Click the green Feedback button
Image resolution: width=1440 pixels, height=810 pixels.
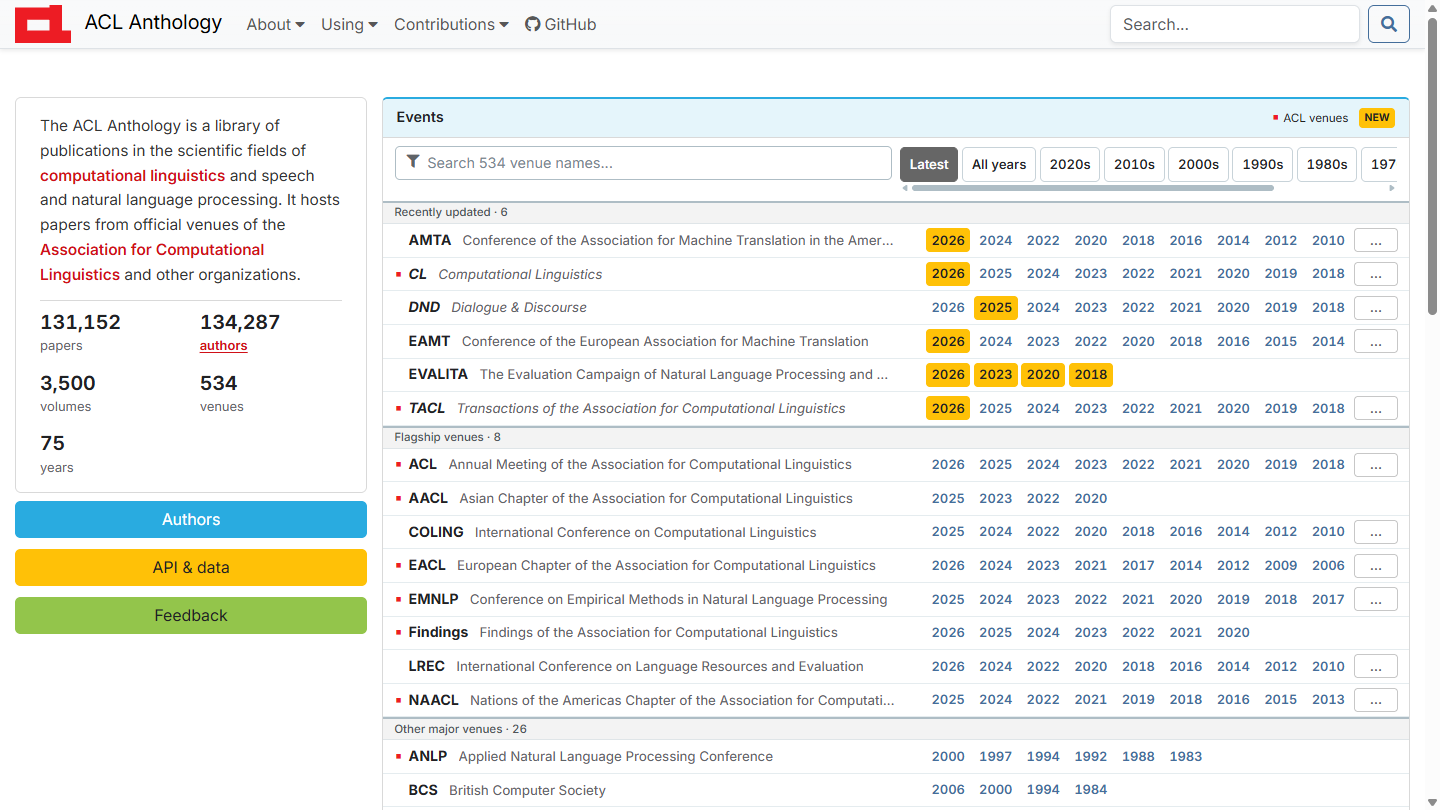click(x=191, y=616)
